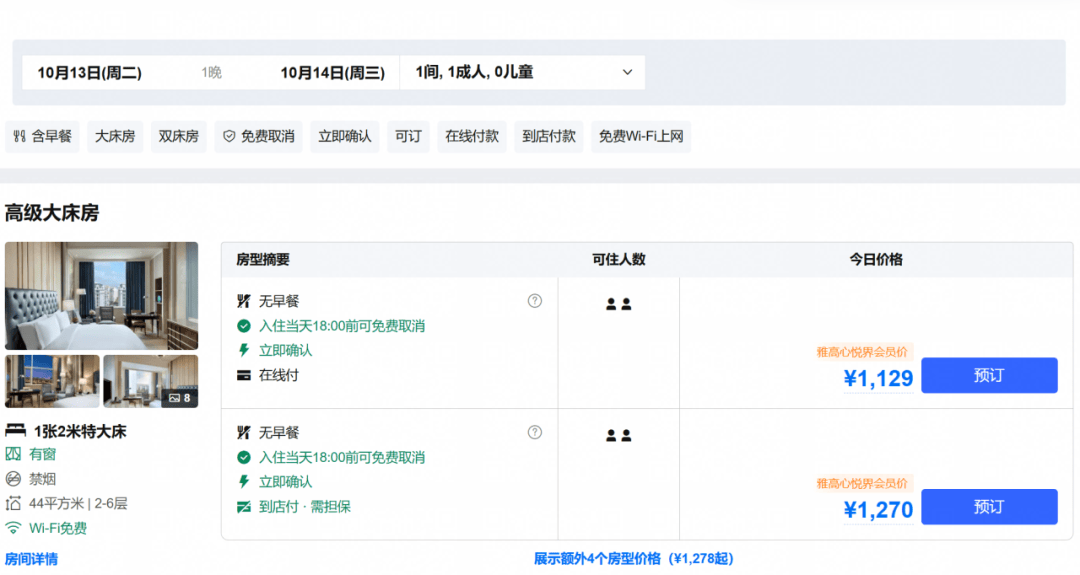
Task: Click the lightning icon in 到店付 rate
Action: [x=244, y=482]
